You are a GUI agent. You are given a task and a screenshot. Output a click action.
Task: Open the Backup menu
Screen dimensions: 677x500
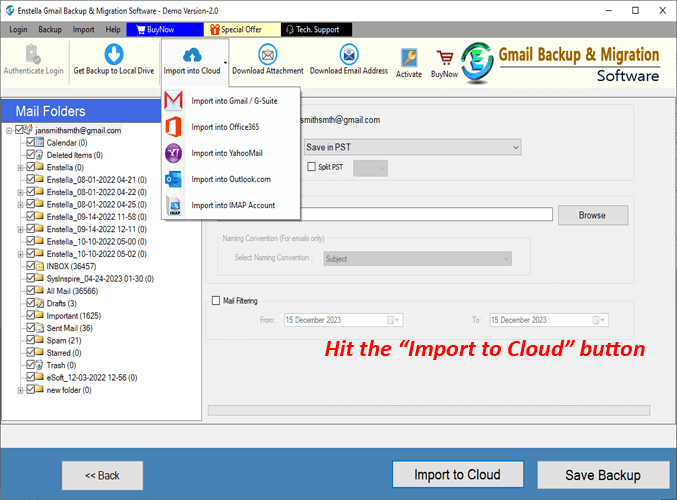pyautogui.click(x=50, y=29)
